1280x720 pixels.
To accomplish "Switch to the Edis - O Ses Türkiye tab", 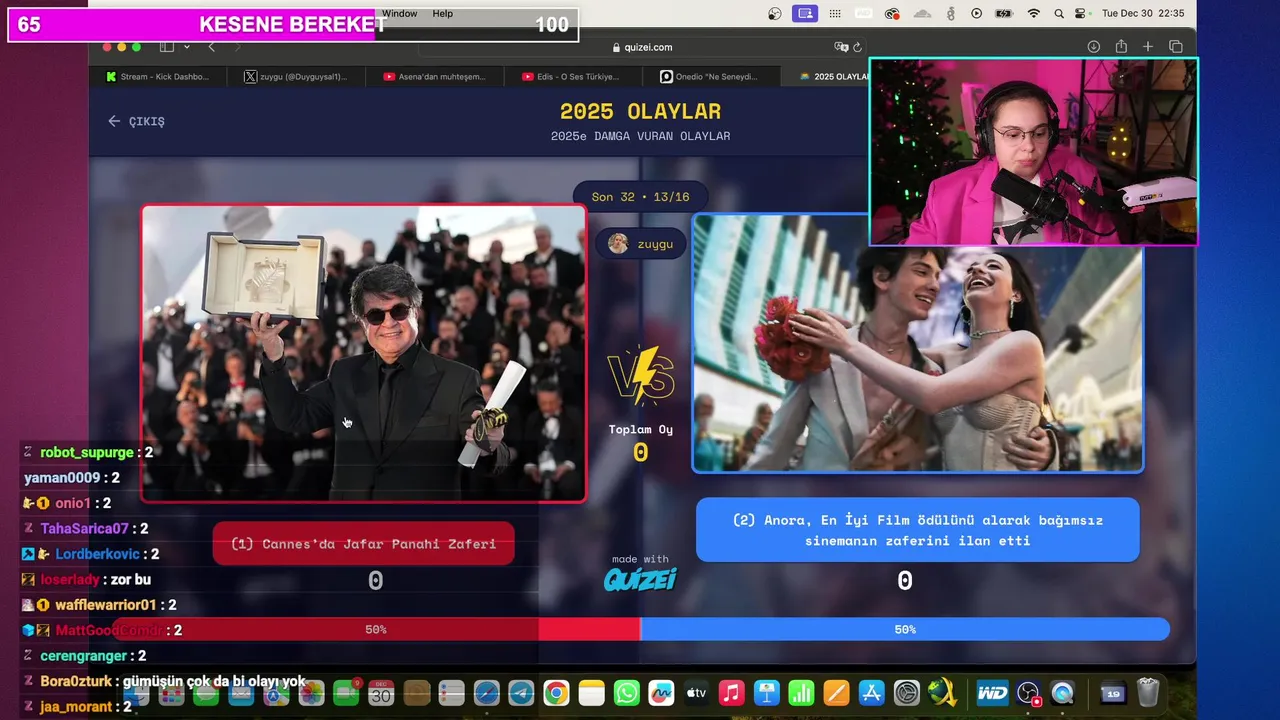I will (572, 76).
